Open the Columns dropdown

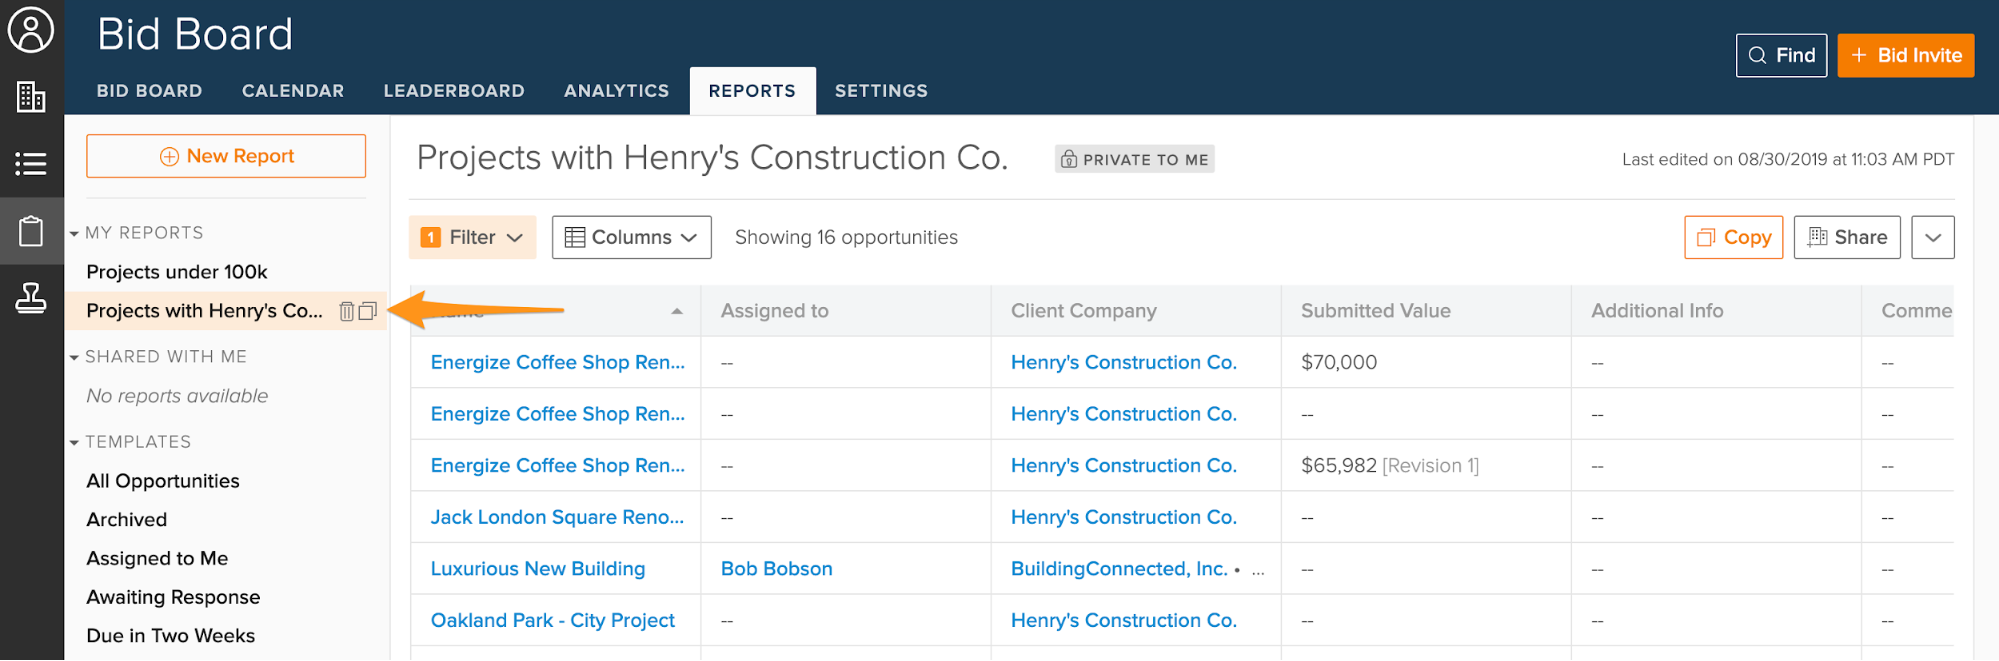coord(631,238)
